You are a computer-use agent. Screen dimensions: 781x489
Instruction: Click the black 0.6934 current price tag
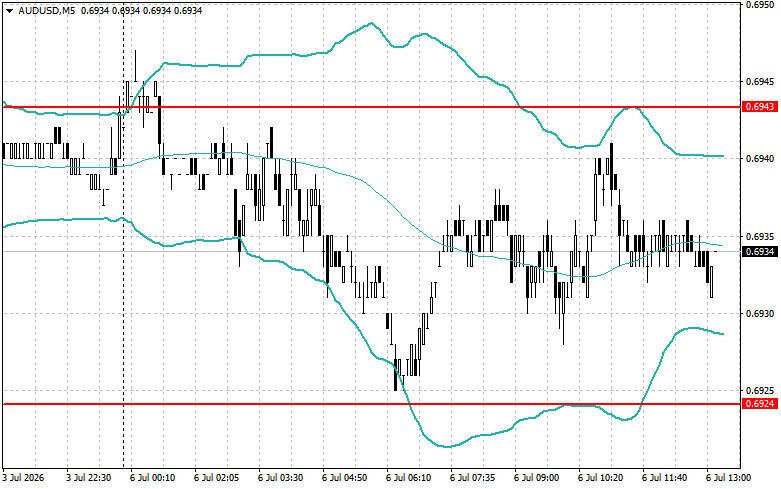[x=760, y=251]
